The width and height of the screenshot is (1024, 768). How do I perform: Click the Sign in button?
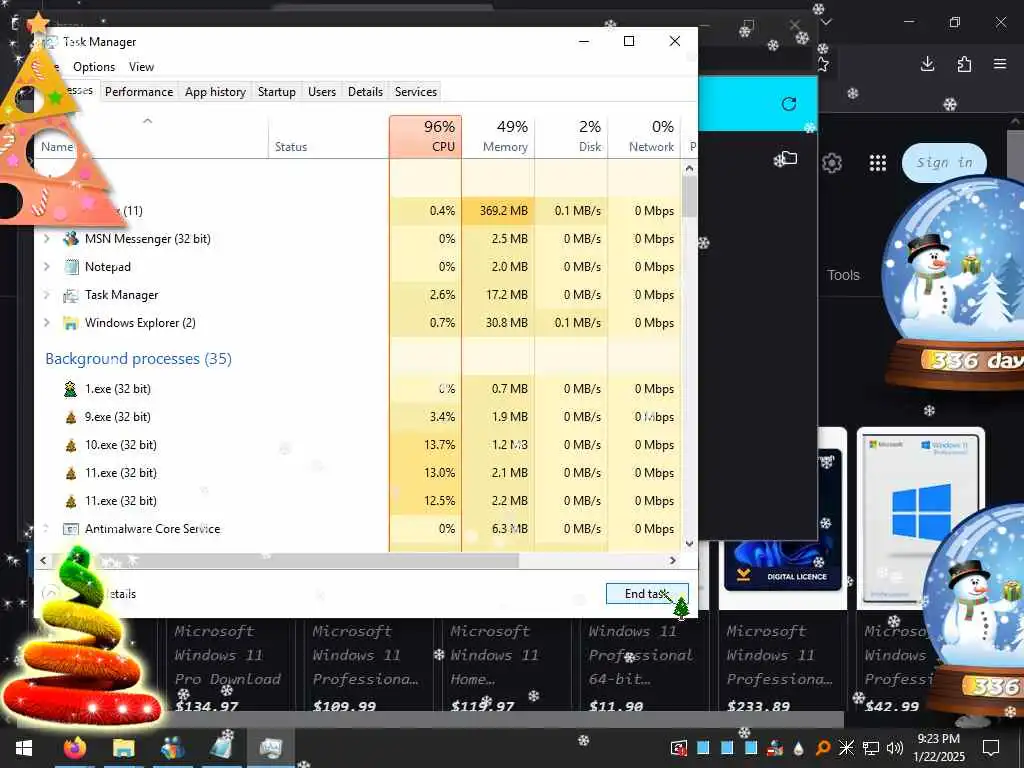(944, 163)
